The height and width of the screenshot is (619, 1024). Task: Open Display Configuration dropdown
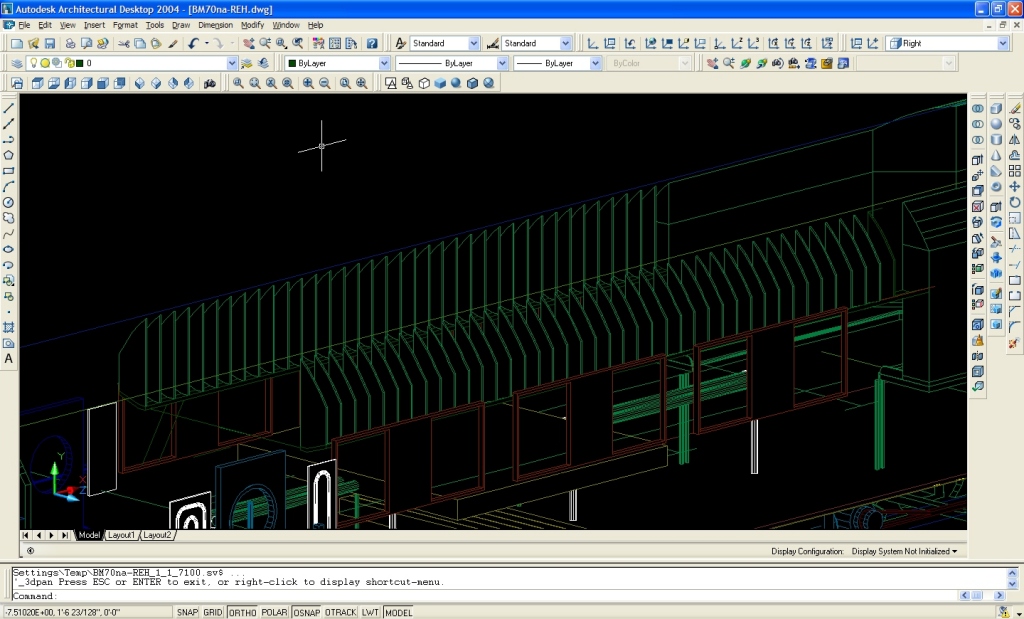click(903, 551)
